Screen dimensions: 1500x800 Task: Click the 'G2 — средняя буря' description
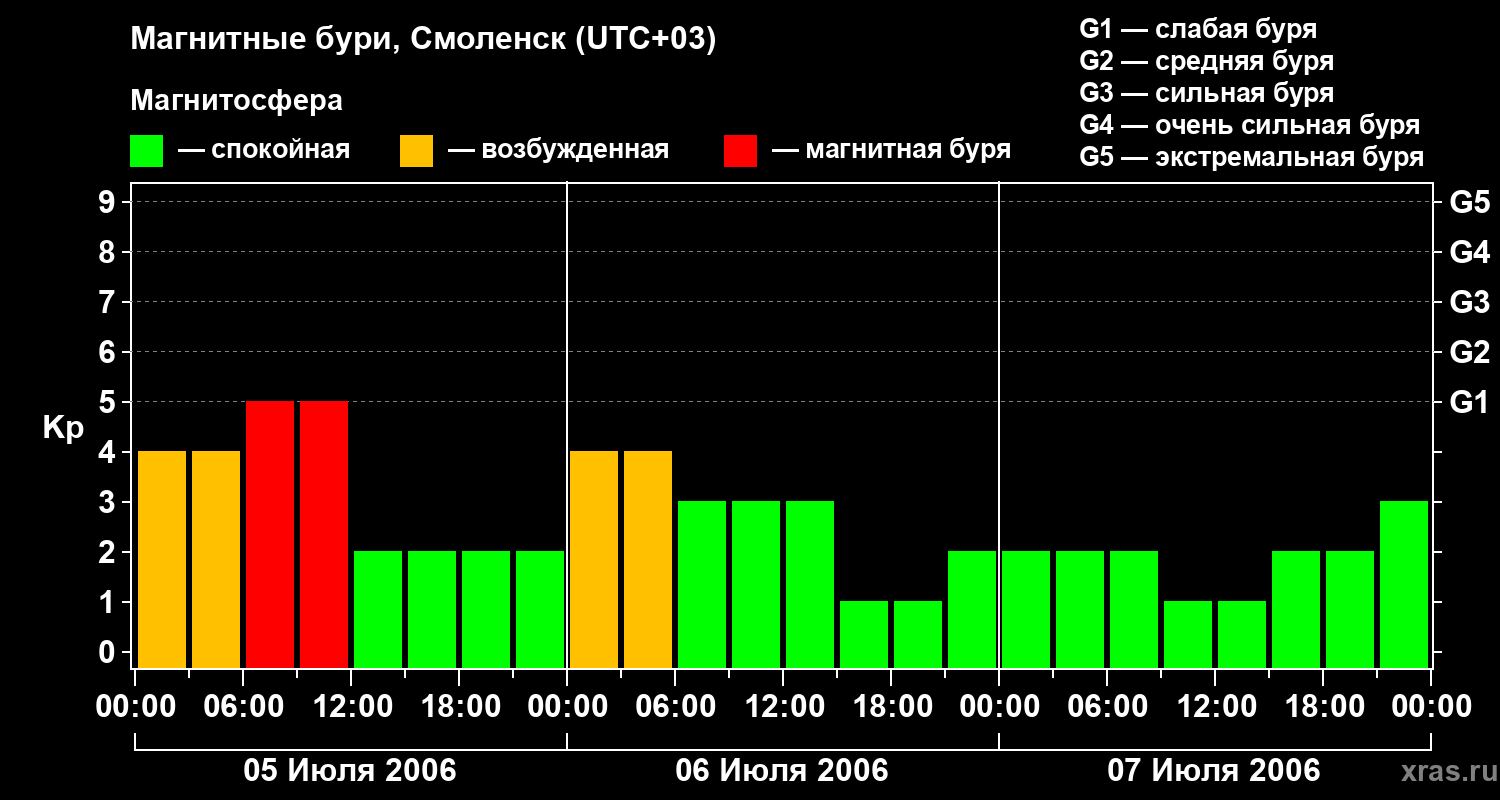(x=1206, y=61)
